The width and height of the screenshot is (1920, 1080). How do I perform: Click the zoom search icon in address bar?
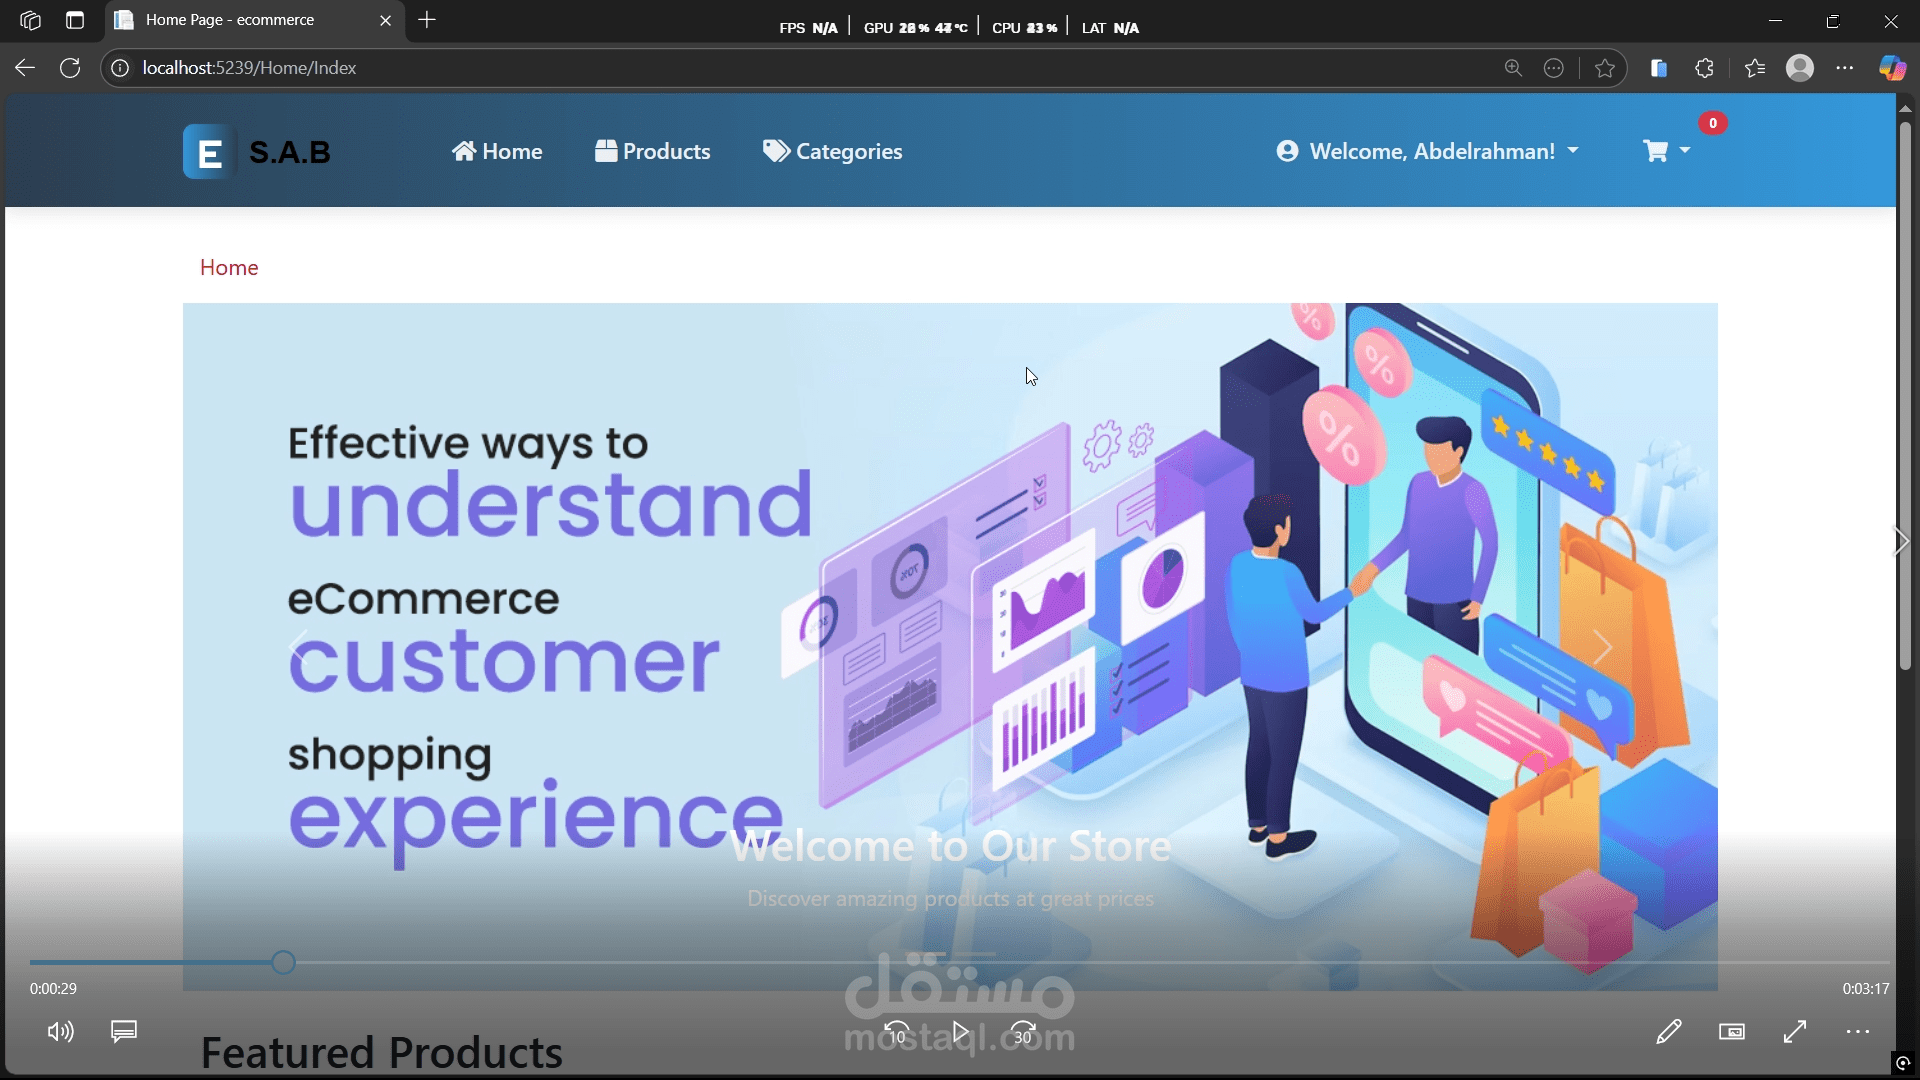1513,67
